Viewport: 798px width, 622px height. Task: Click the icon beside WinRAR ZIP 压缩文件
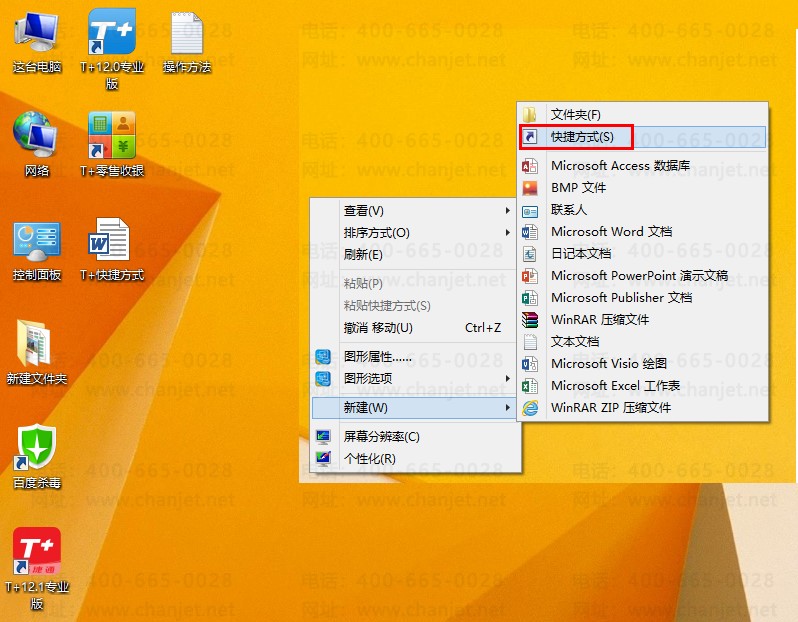pos(530,408)
